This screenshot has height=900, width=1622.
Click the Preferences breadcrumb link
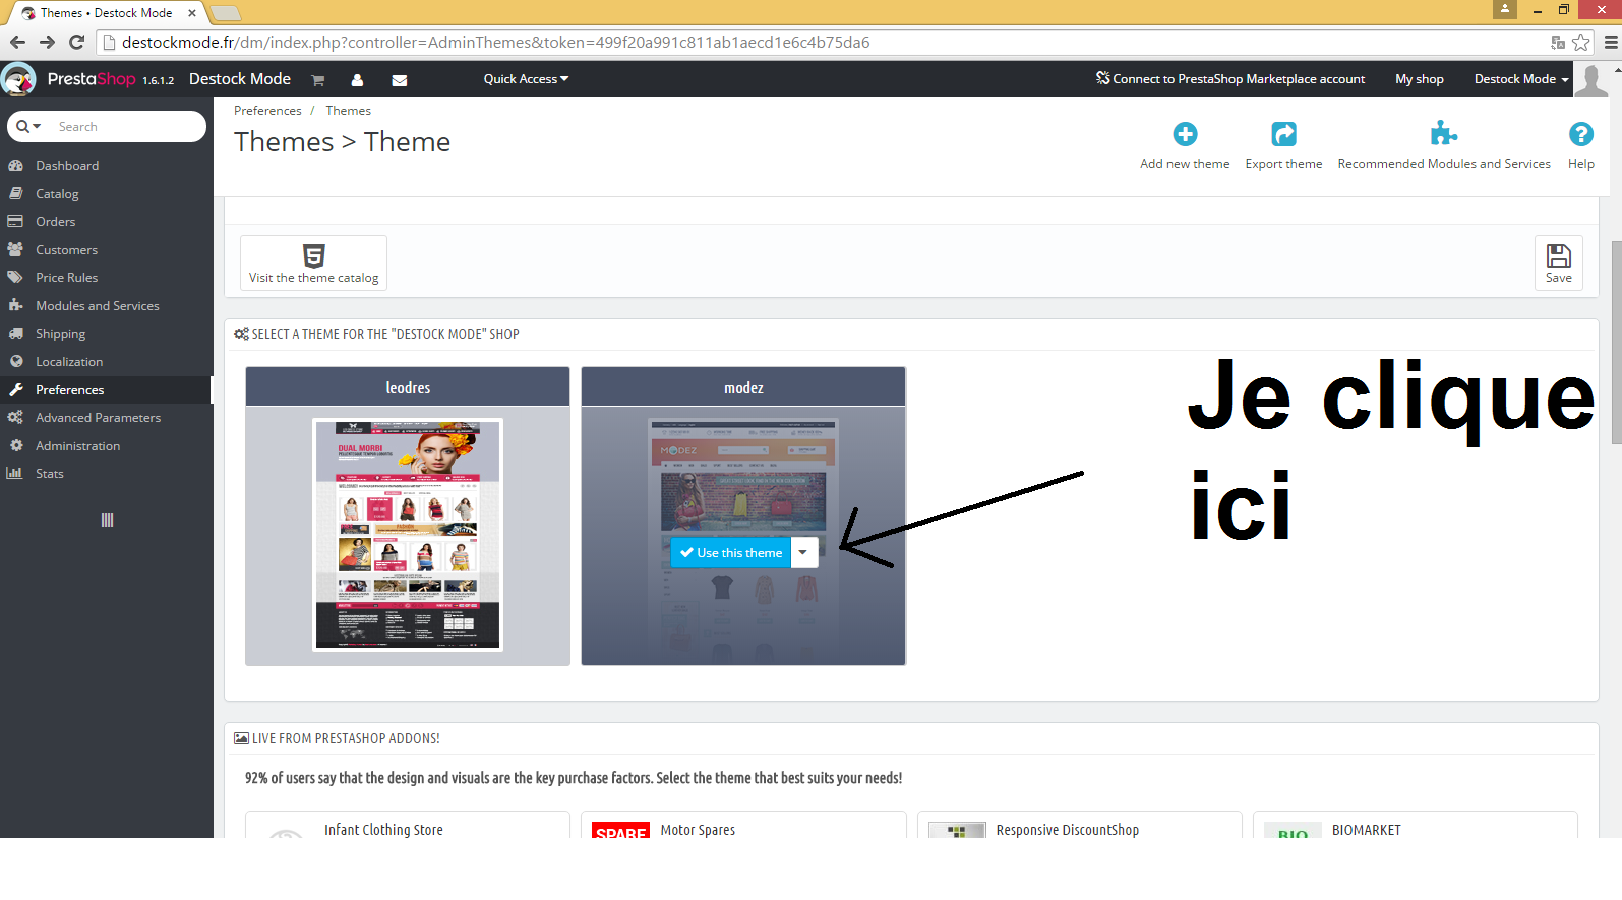tap(267, 111)
